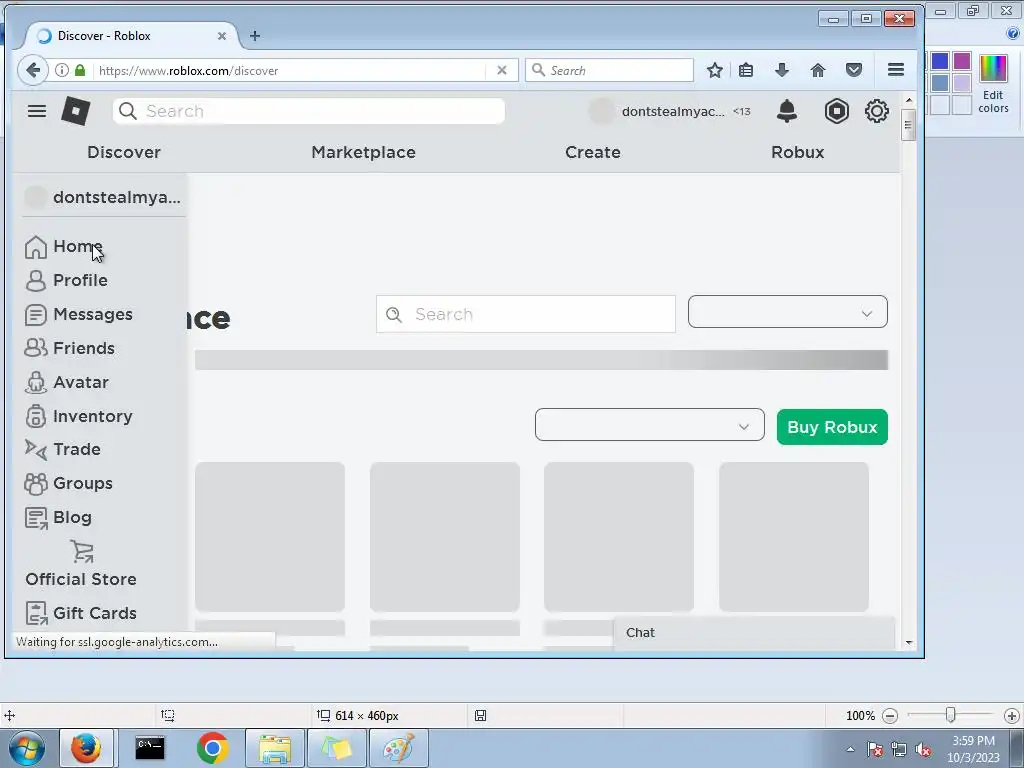
Task: Click the green padlock security icon
Action: pyautogui.click(x=80, y=70)
